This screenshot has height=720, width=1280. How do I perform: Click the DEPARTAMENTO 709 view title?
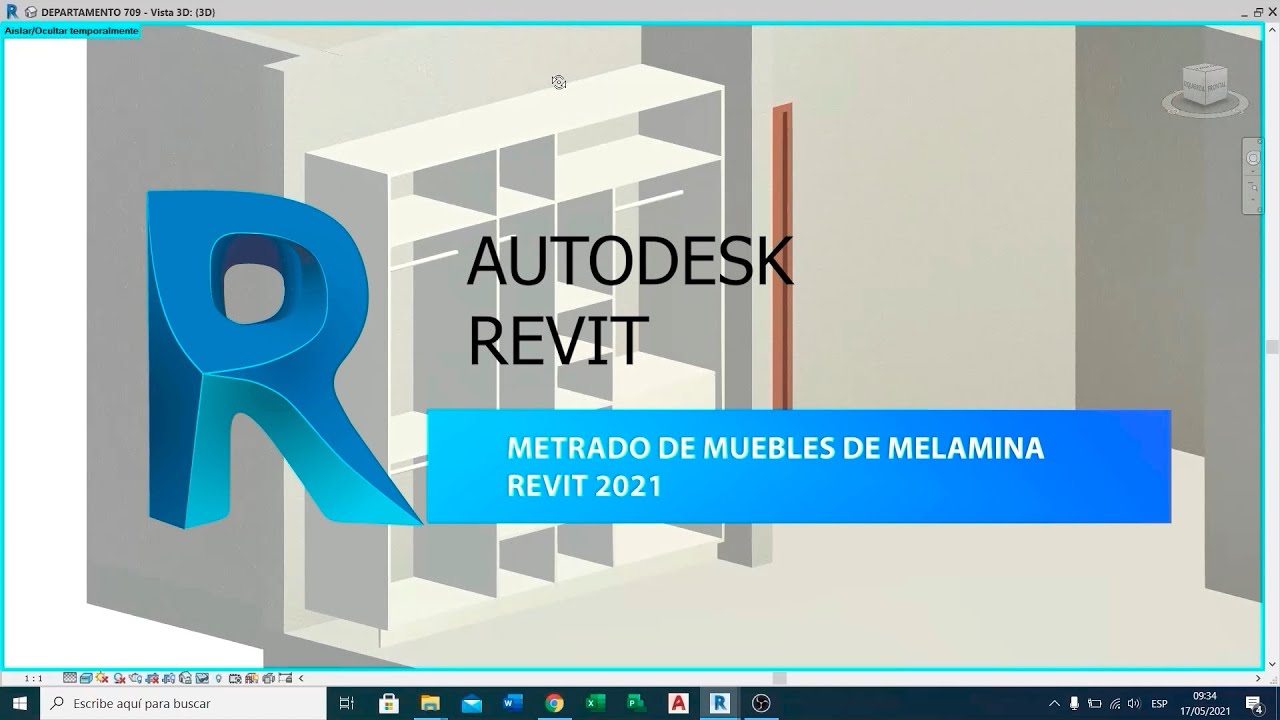coord(128,12)
